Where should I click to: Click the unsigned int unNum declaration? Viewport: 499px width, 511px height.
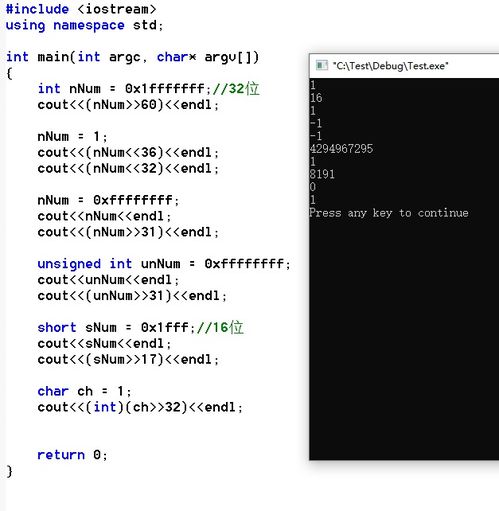click(164, 264)
